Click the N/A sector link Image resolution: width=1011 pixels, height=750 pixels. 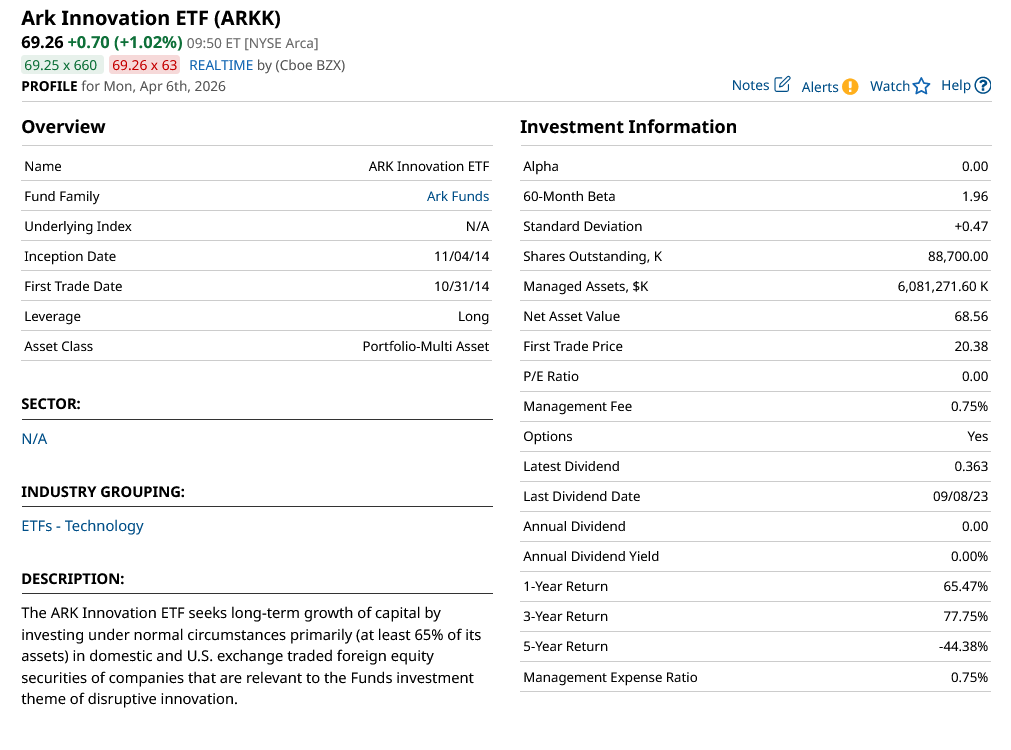point(34,439)
